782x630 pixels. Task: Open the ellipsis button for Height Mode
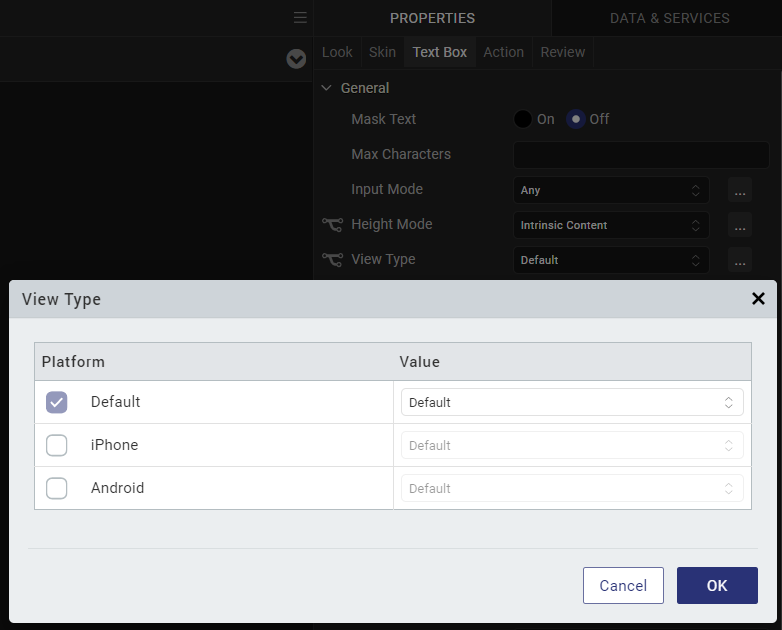pos(740,225)
